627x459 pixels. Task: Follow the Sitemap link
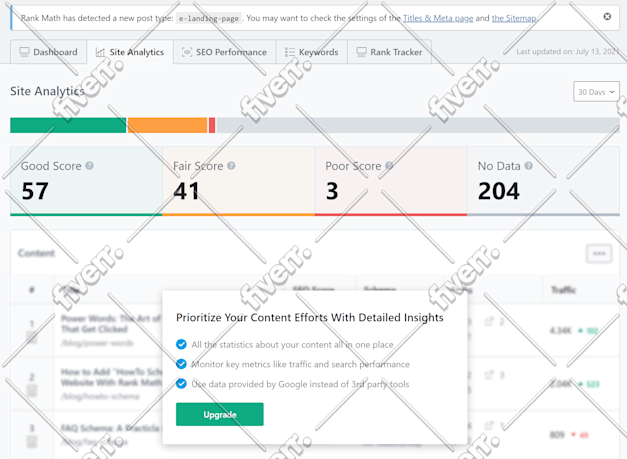click(x=514, y=18)
